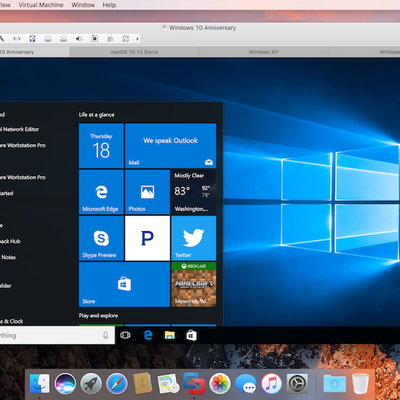
Task: Open Launchpad from the Dock
Action: pyautogui.click(x=91, y=383)
